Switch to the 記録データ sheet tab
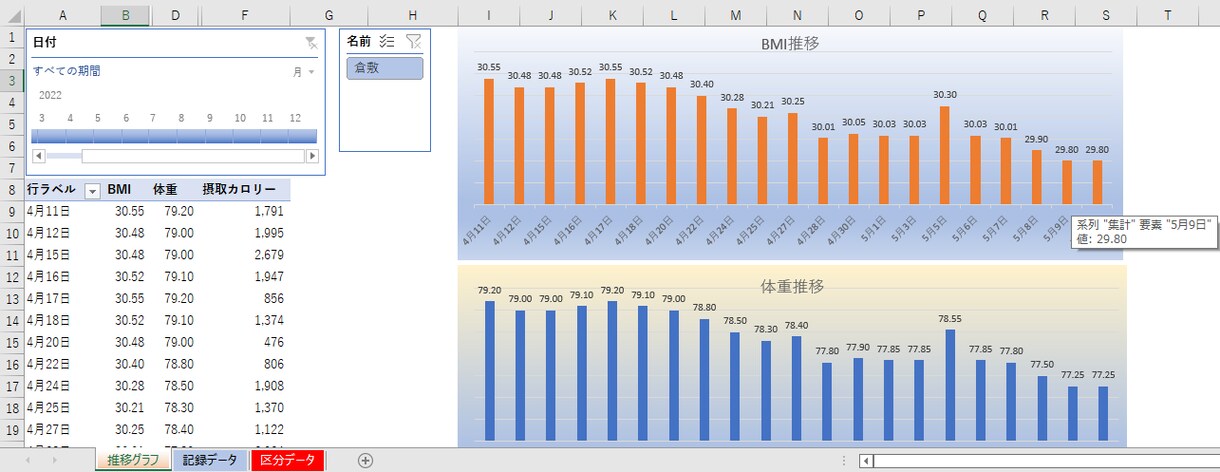 click(x=210, y=460)
